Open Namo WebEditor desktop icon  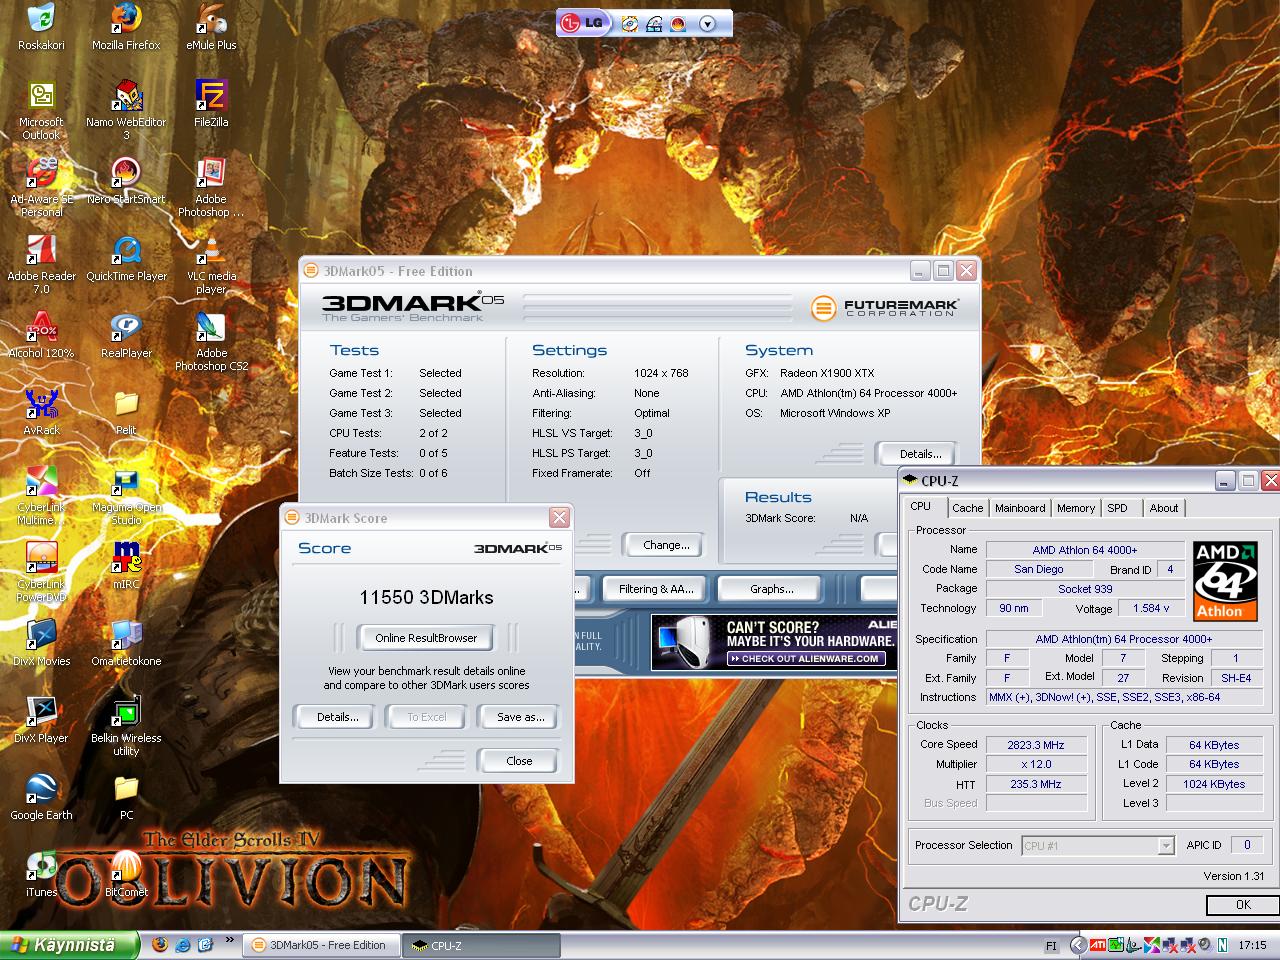tap(126, 110)
